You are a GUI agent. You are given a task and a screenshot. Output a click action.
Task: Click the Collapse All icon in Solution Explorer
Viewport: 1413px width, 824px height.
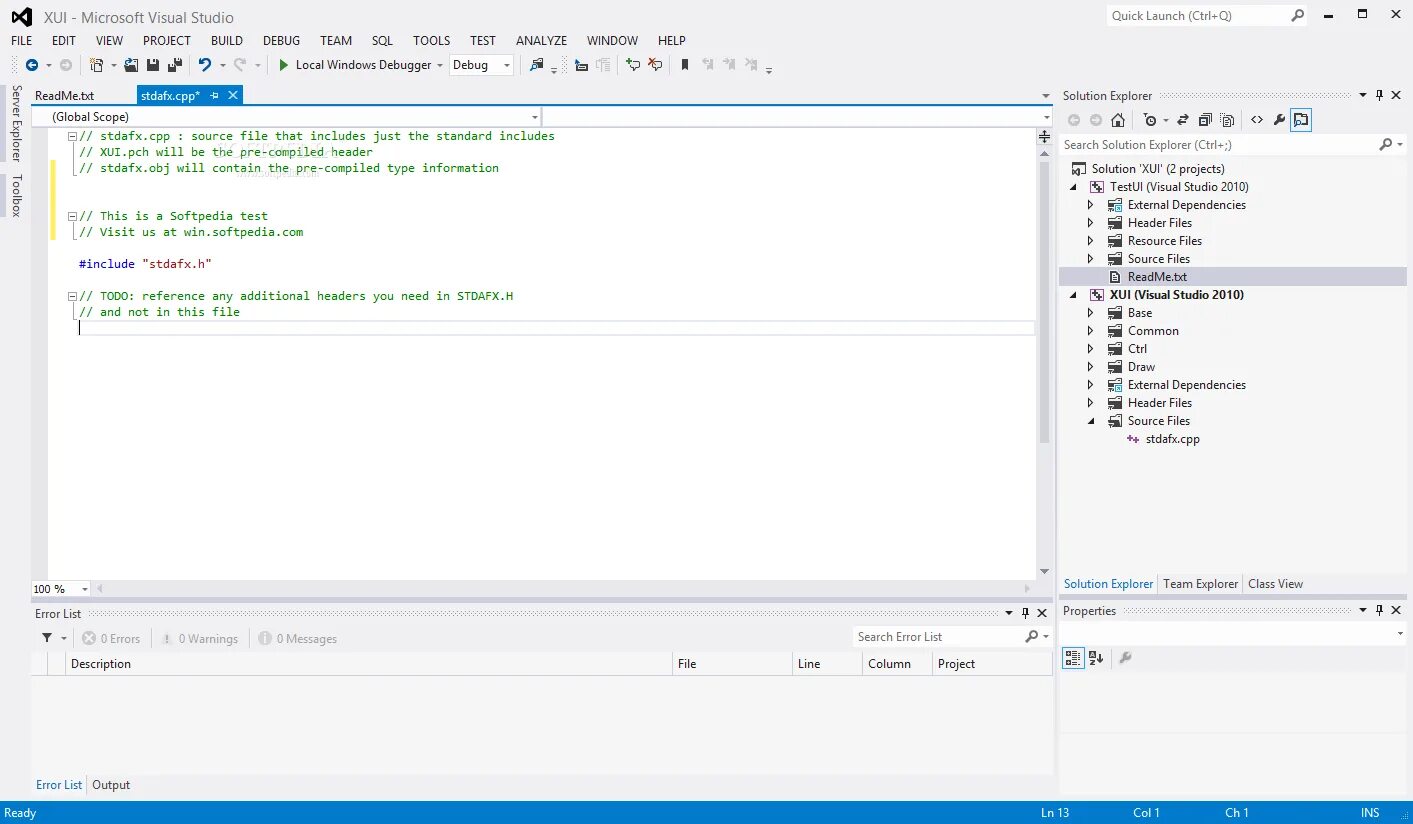point(1205,120)
